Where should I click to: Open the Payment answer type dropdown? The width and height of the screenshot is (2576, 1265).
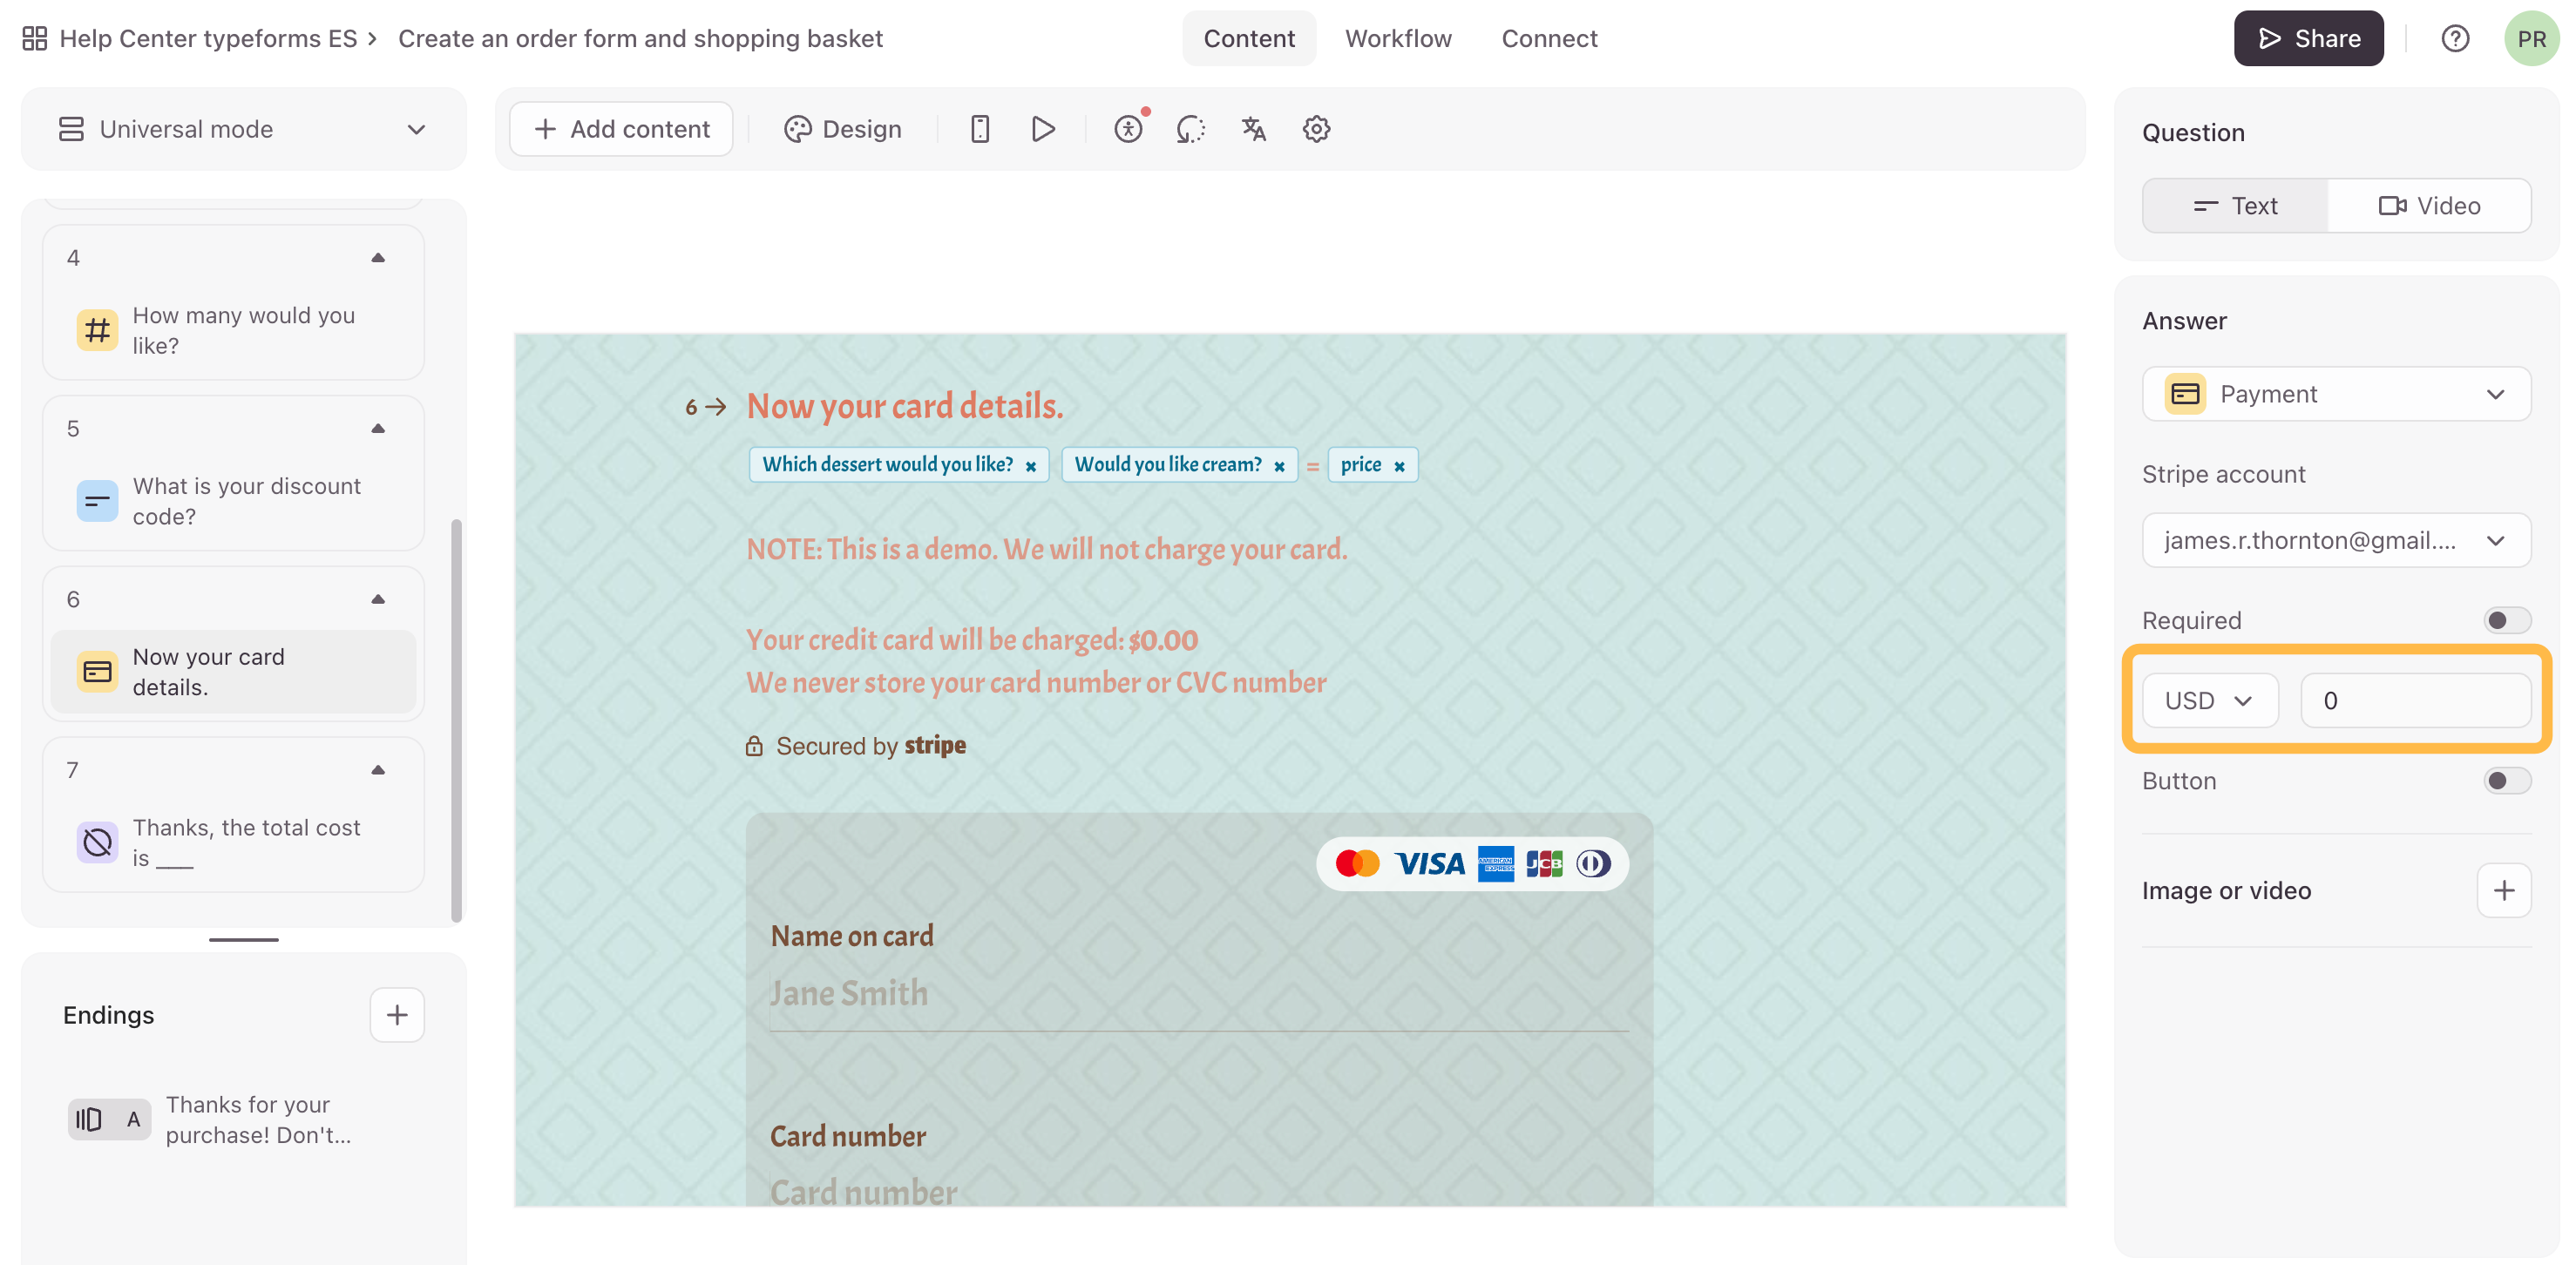pyautogui.click(x=2336, y=394)
